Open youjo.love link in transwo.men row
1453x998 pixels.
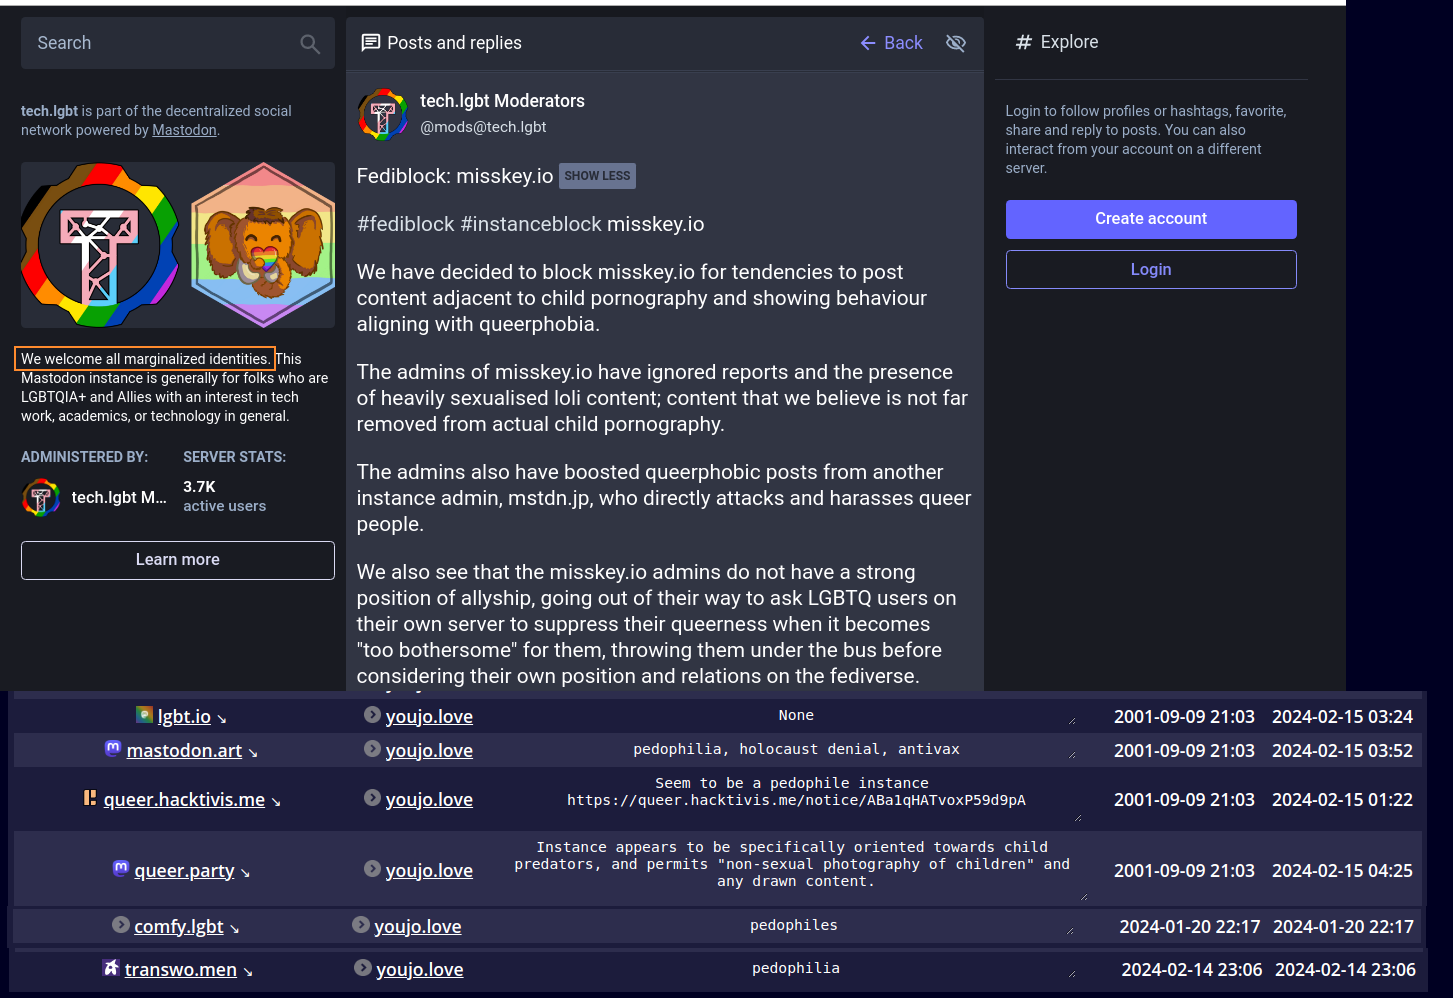[x=420, y=970]
